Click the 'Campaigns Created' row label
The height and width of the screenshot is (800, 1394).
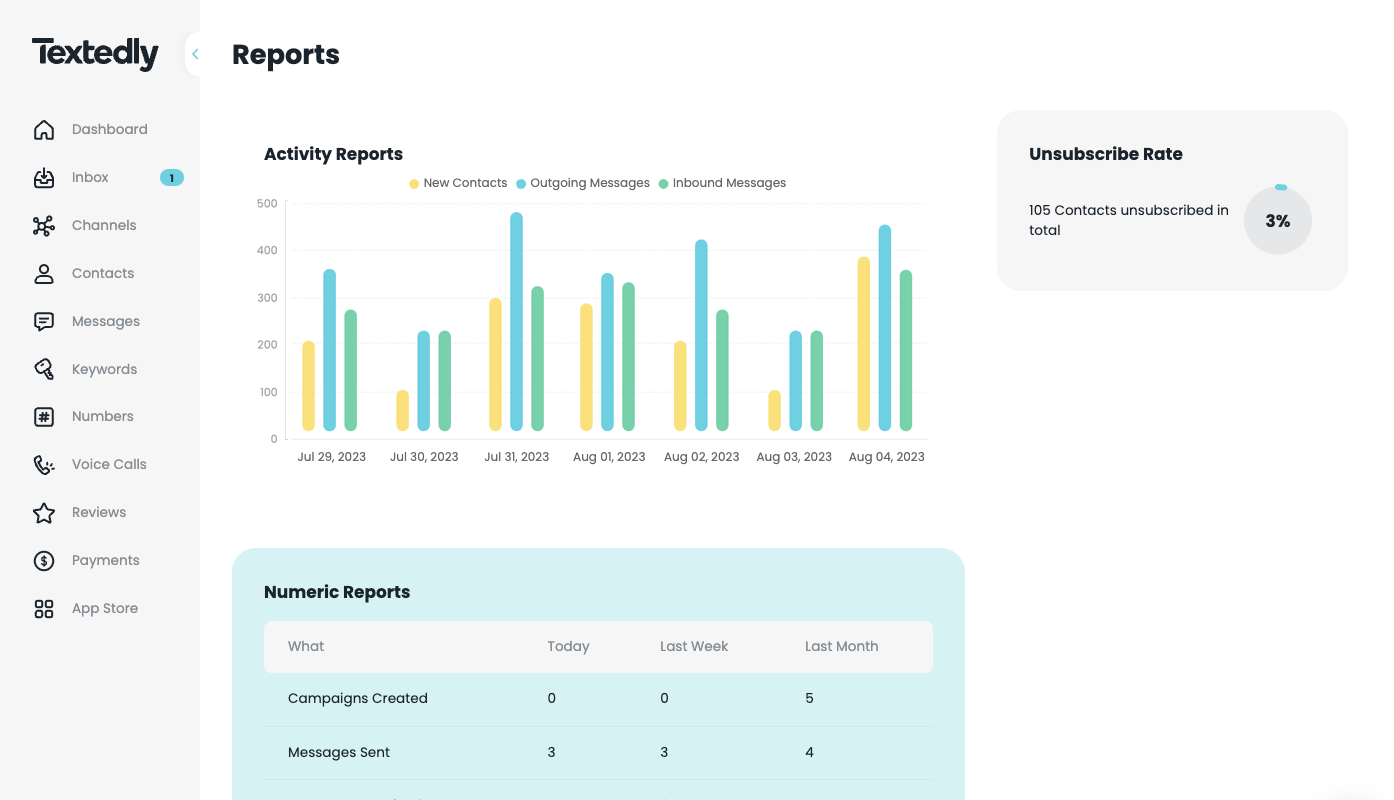[358, 698]
